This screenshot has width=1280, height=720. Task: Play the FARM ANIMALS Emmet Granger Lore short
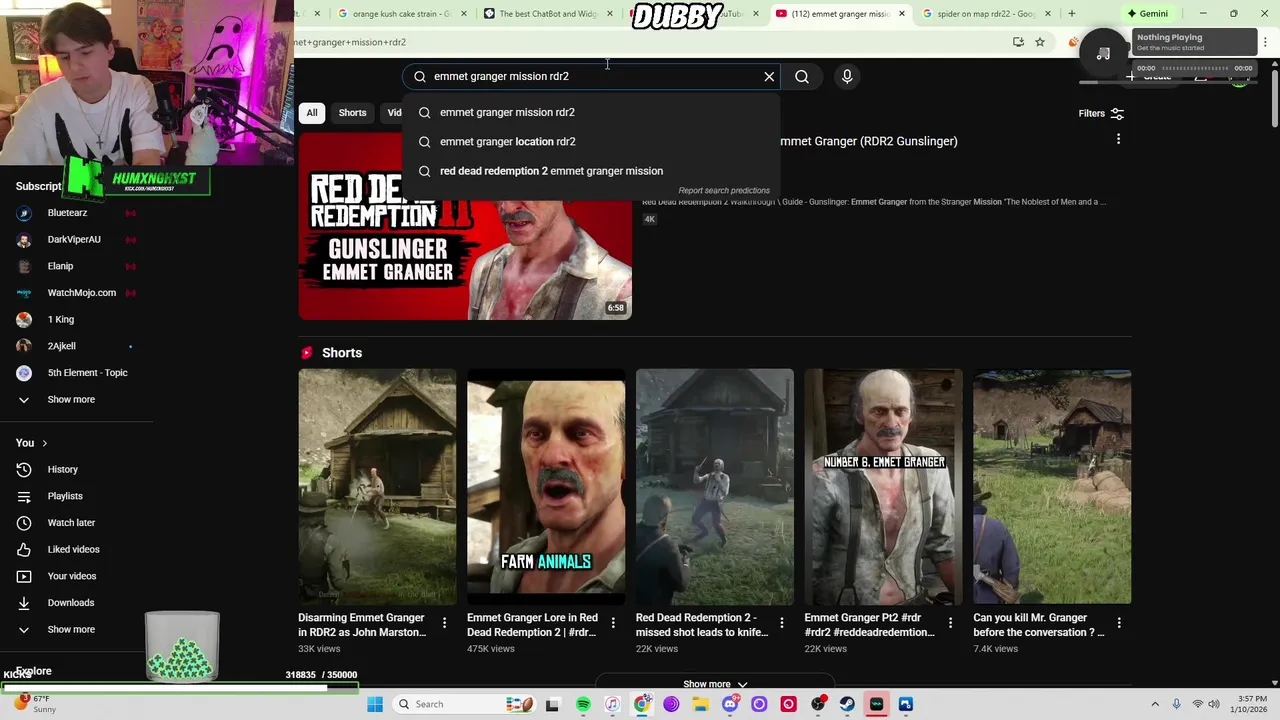pyautogui.click(x=546, y=487)
